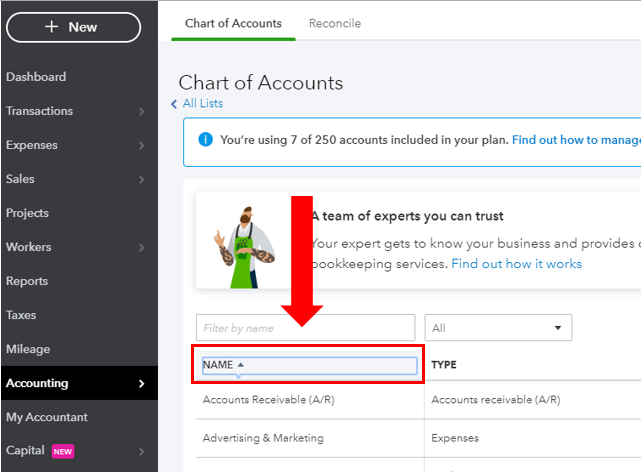Click the NAME sort ascending arrow
641x472 pixels.
click(x=240, y=365)
